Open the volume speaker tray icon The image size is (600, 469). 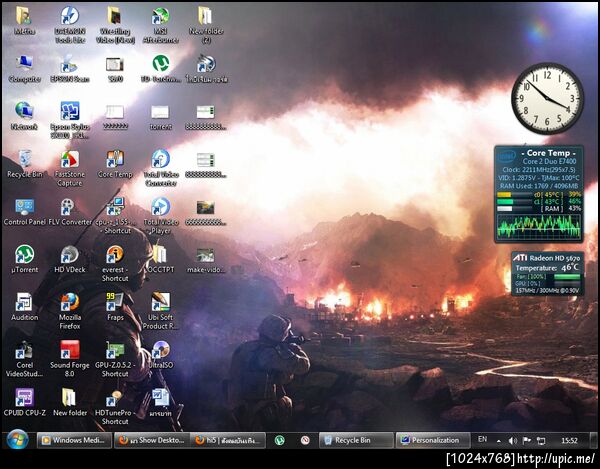(x=513, y=441)
